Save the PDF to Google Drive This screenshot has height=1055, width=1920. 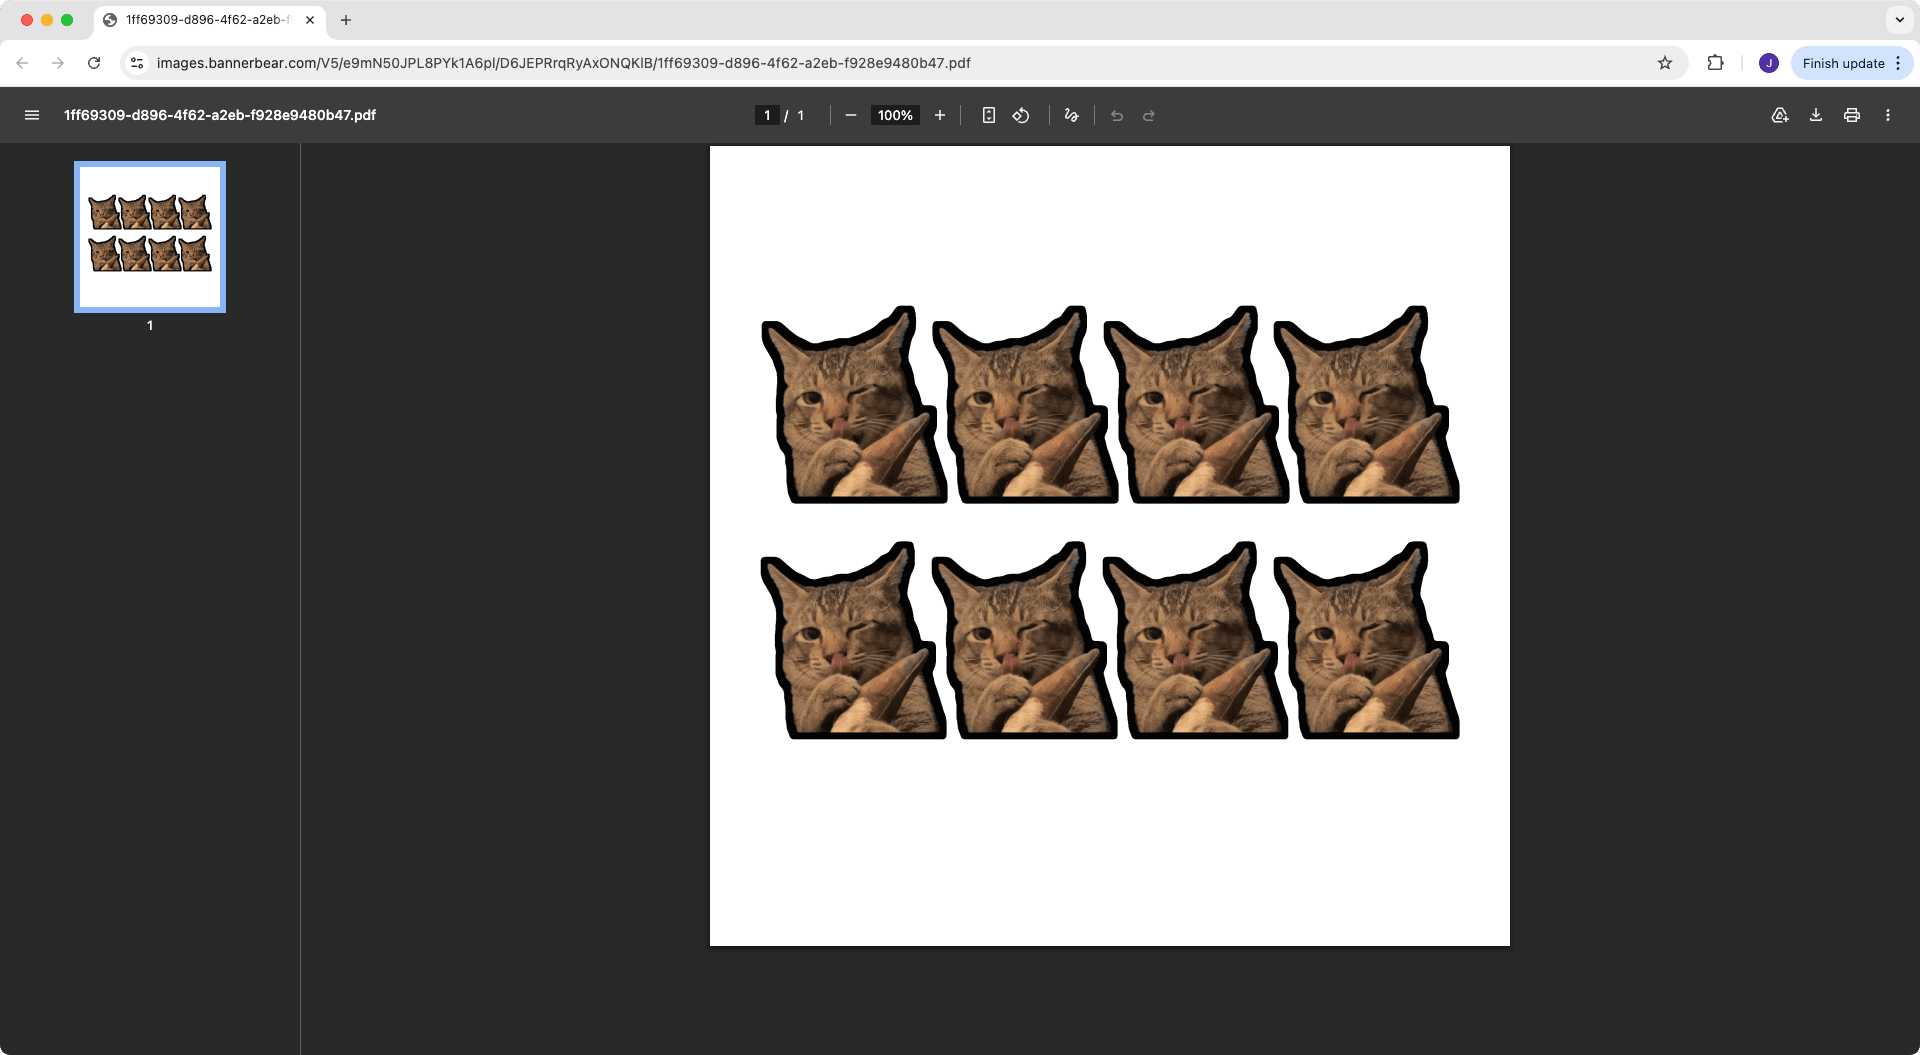pos(1780,115)
